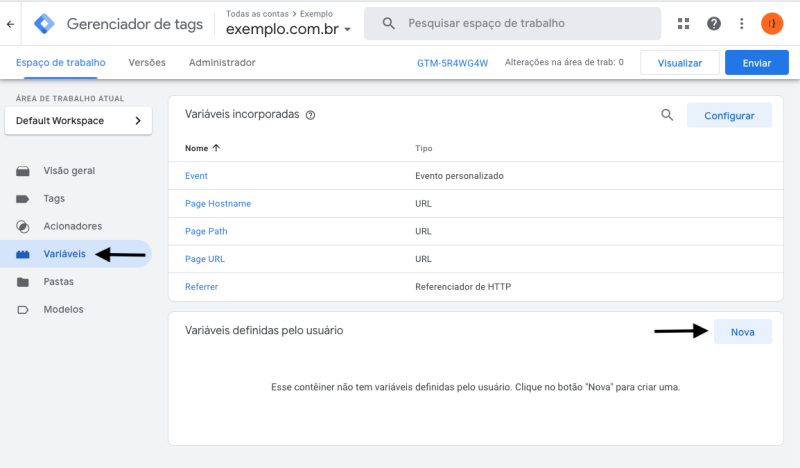800x468 pixels.
Task: Click the search icon in built-in variables
Action: click(667, 115)
